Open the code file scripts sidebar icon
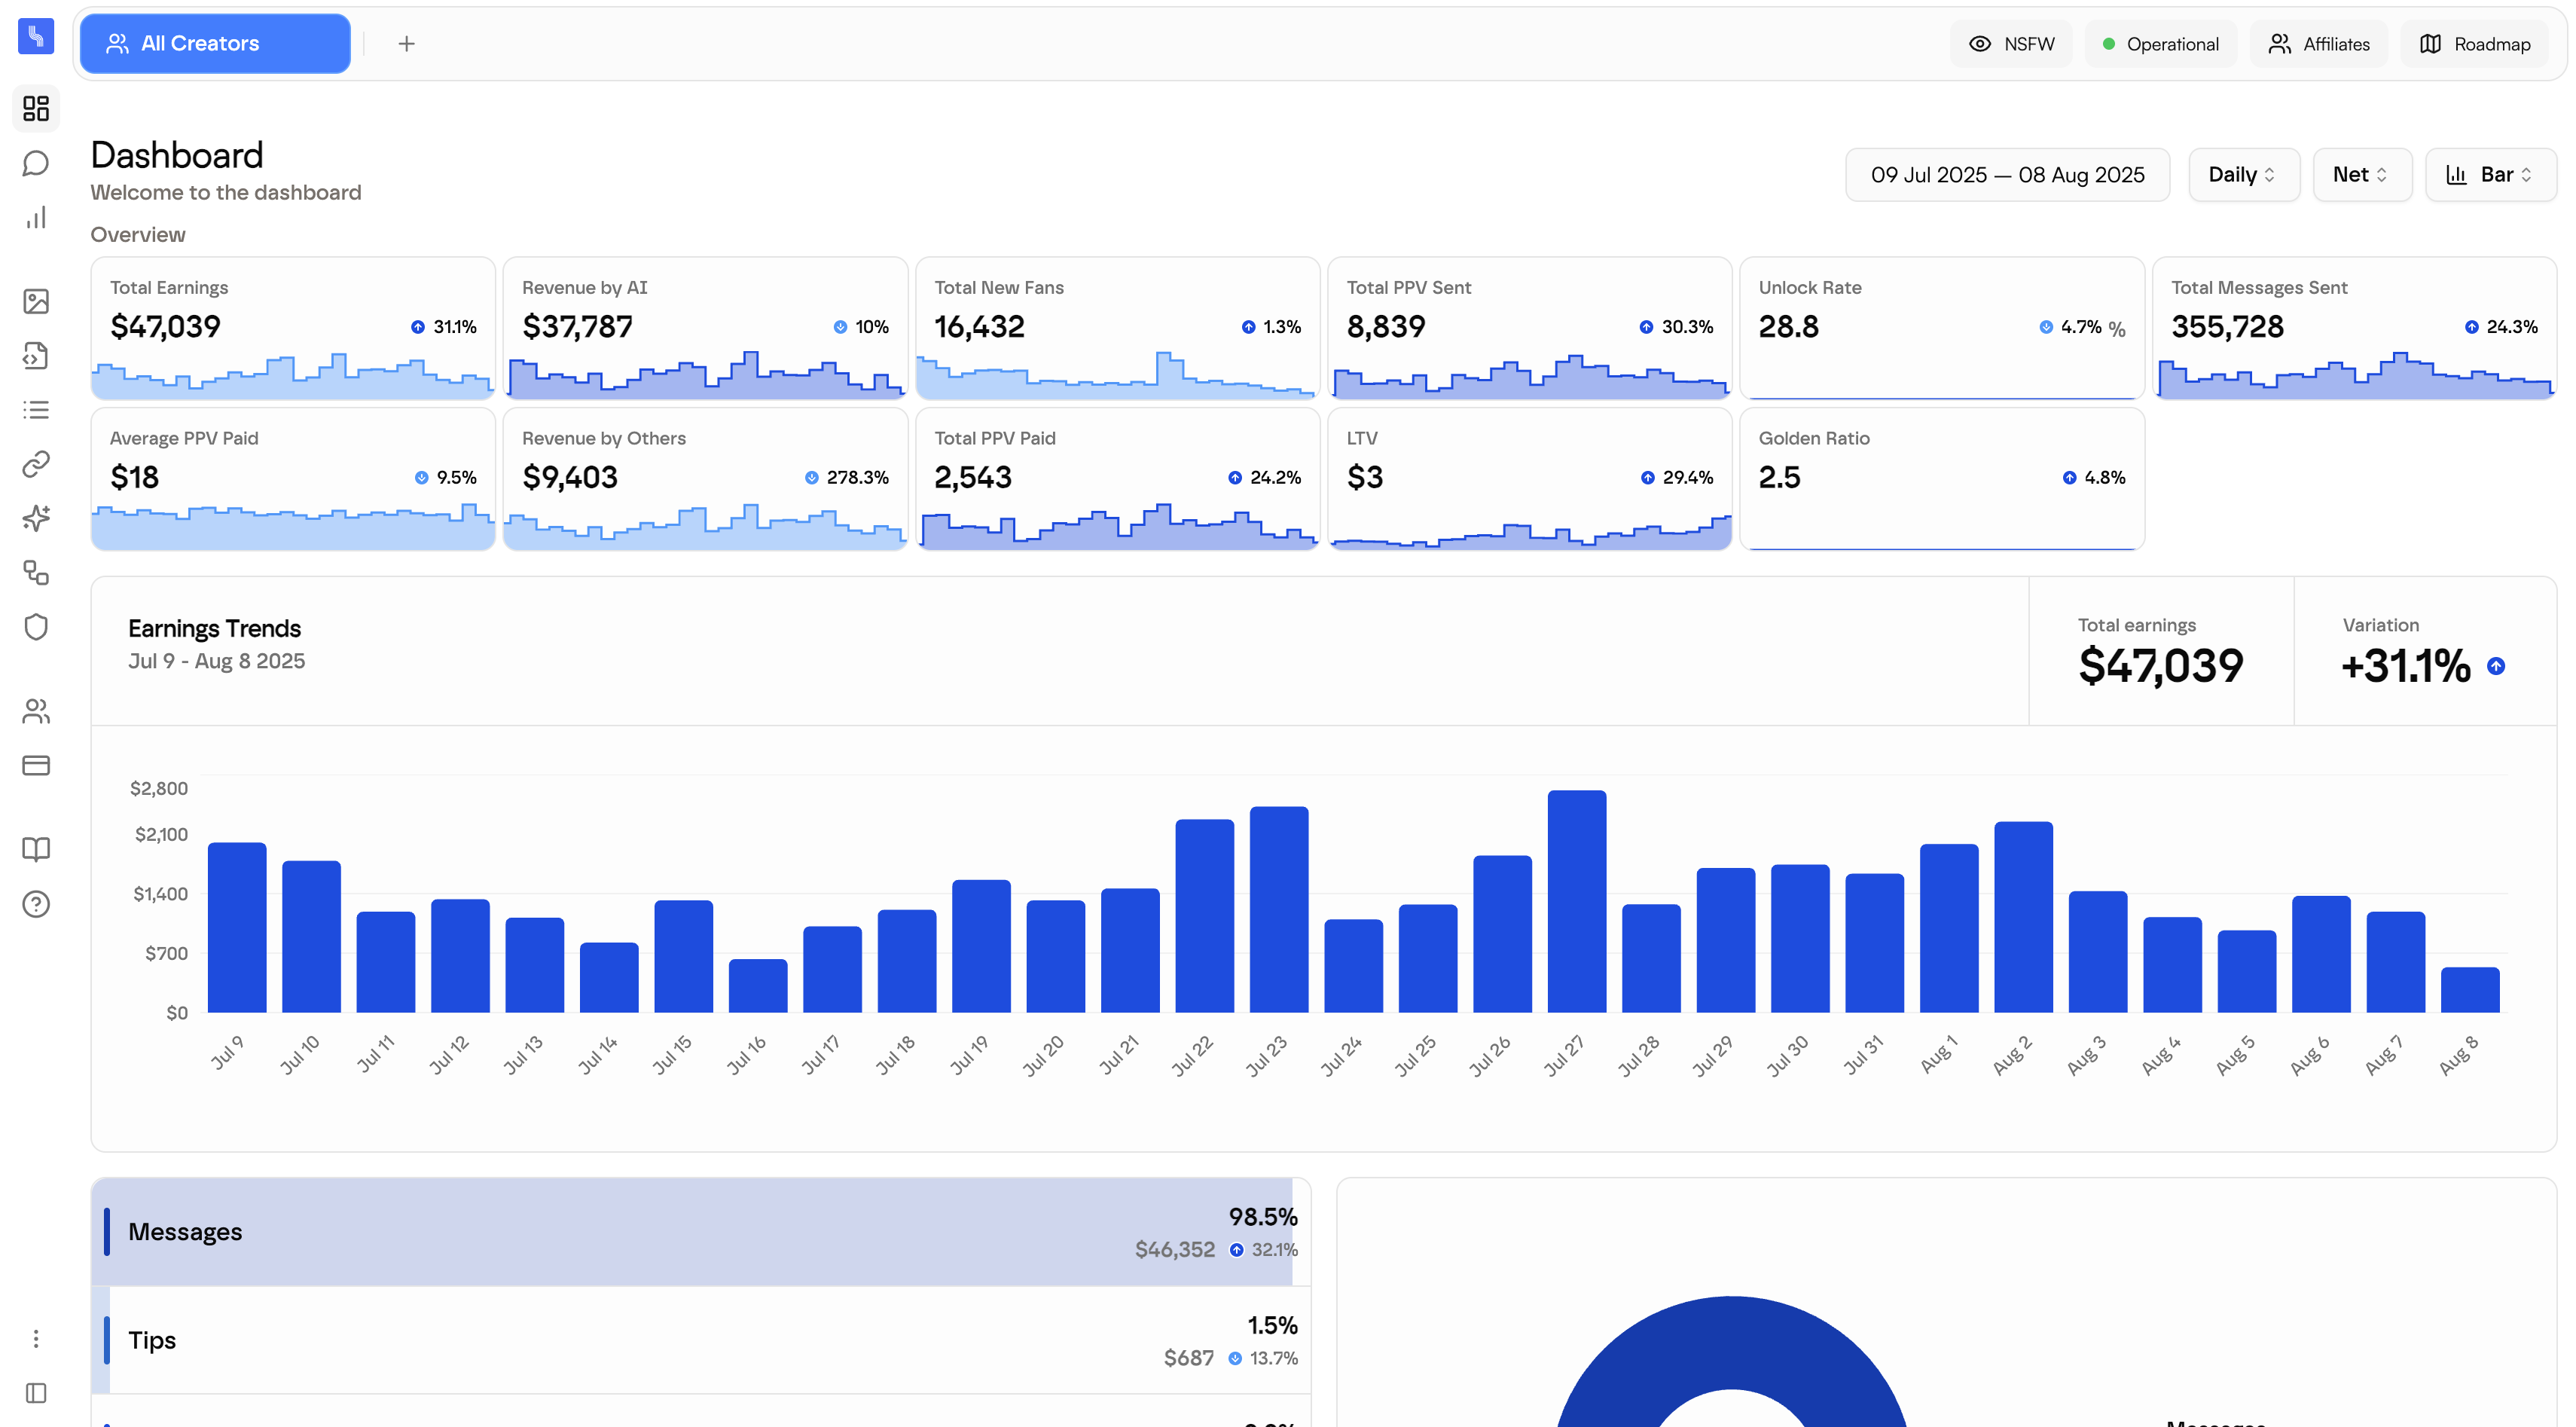The width and height of the screenshot is (2576, 1427). (36, 355)
